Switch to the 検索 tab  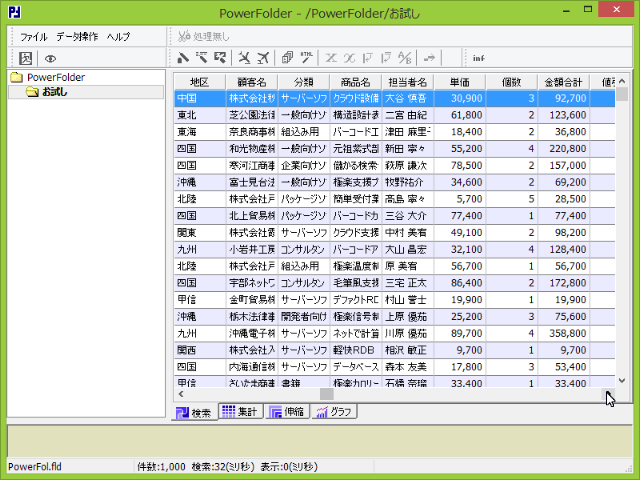pyautogui.click(x=194, y=413)
